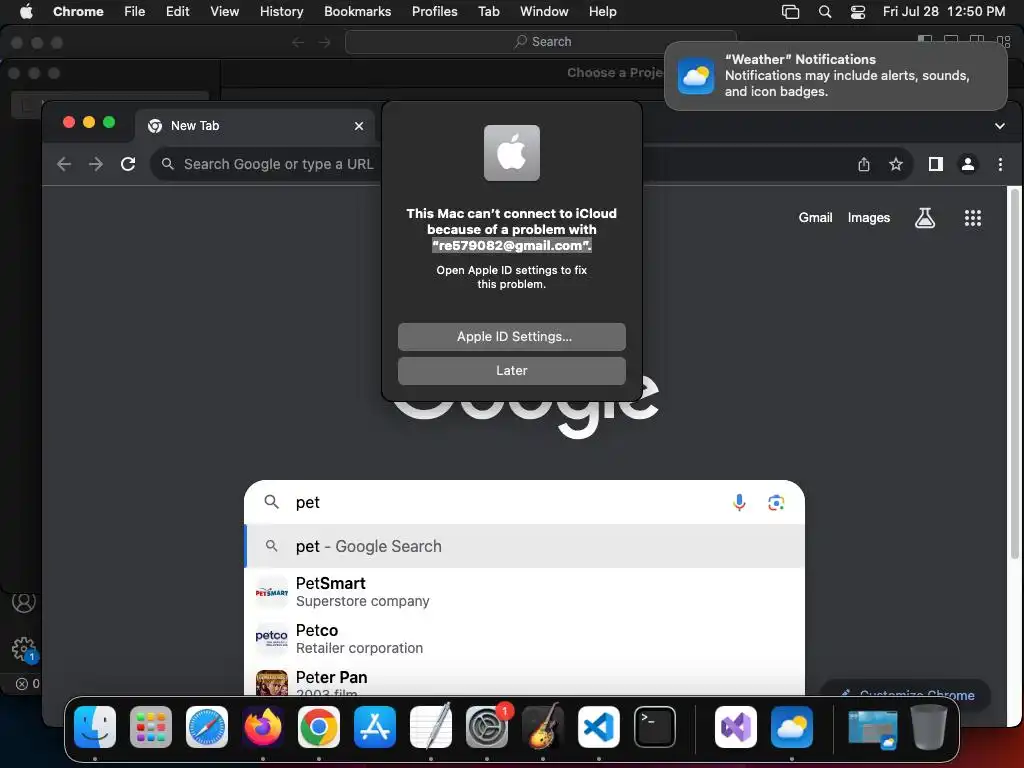Open the File menu
The width and height of the screenshot is (1024, 768).
point(135,12)
